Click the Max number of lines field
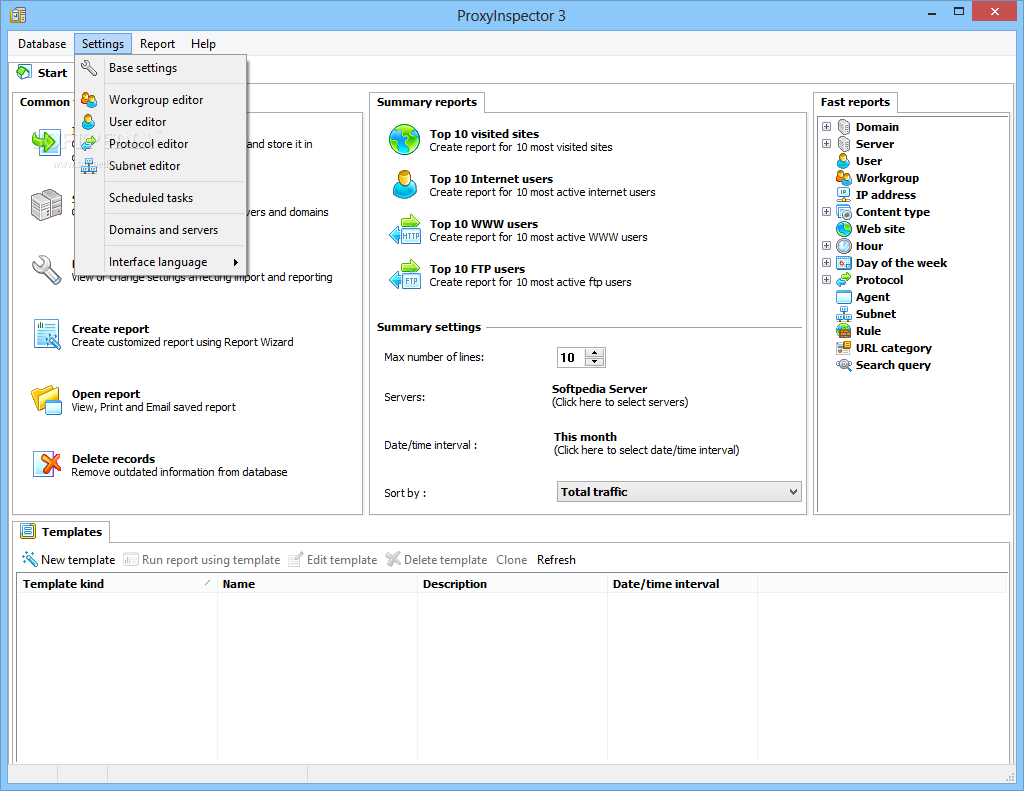Image resolution: width=1024 pixels, height=791 pixels. coord(571,357)
